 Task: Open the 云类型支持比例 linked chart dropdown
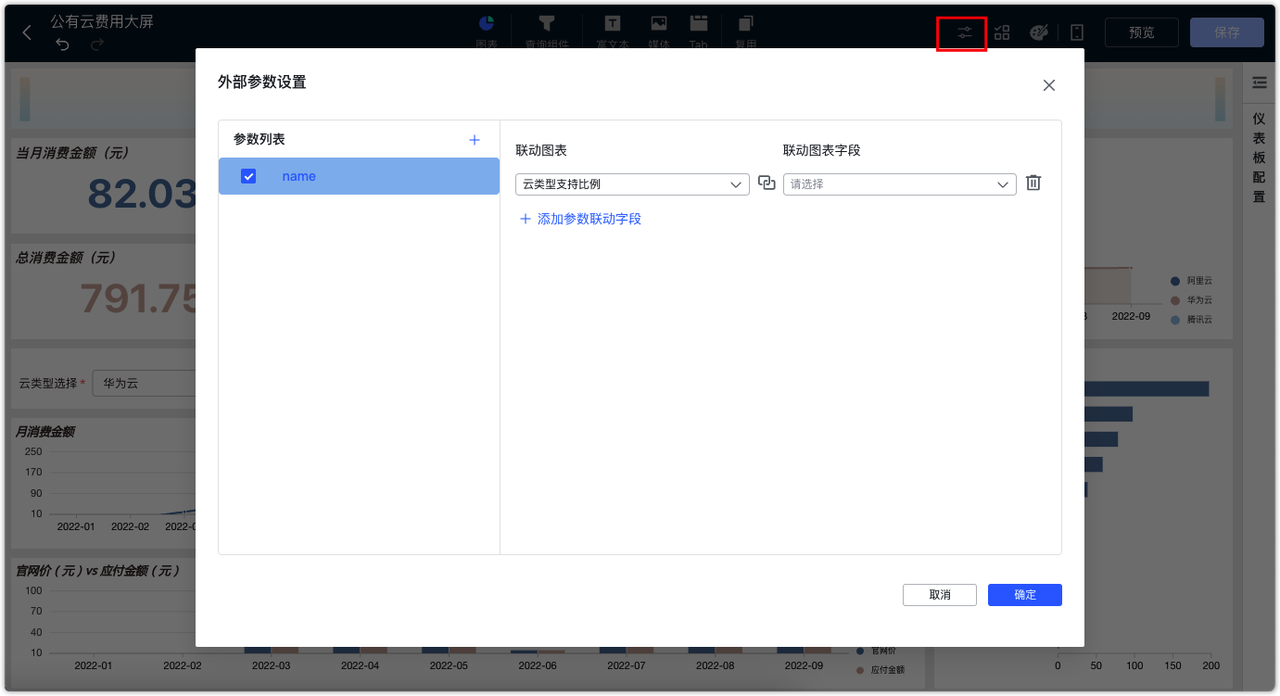click(631, 184)
